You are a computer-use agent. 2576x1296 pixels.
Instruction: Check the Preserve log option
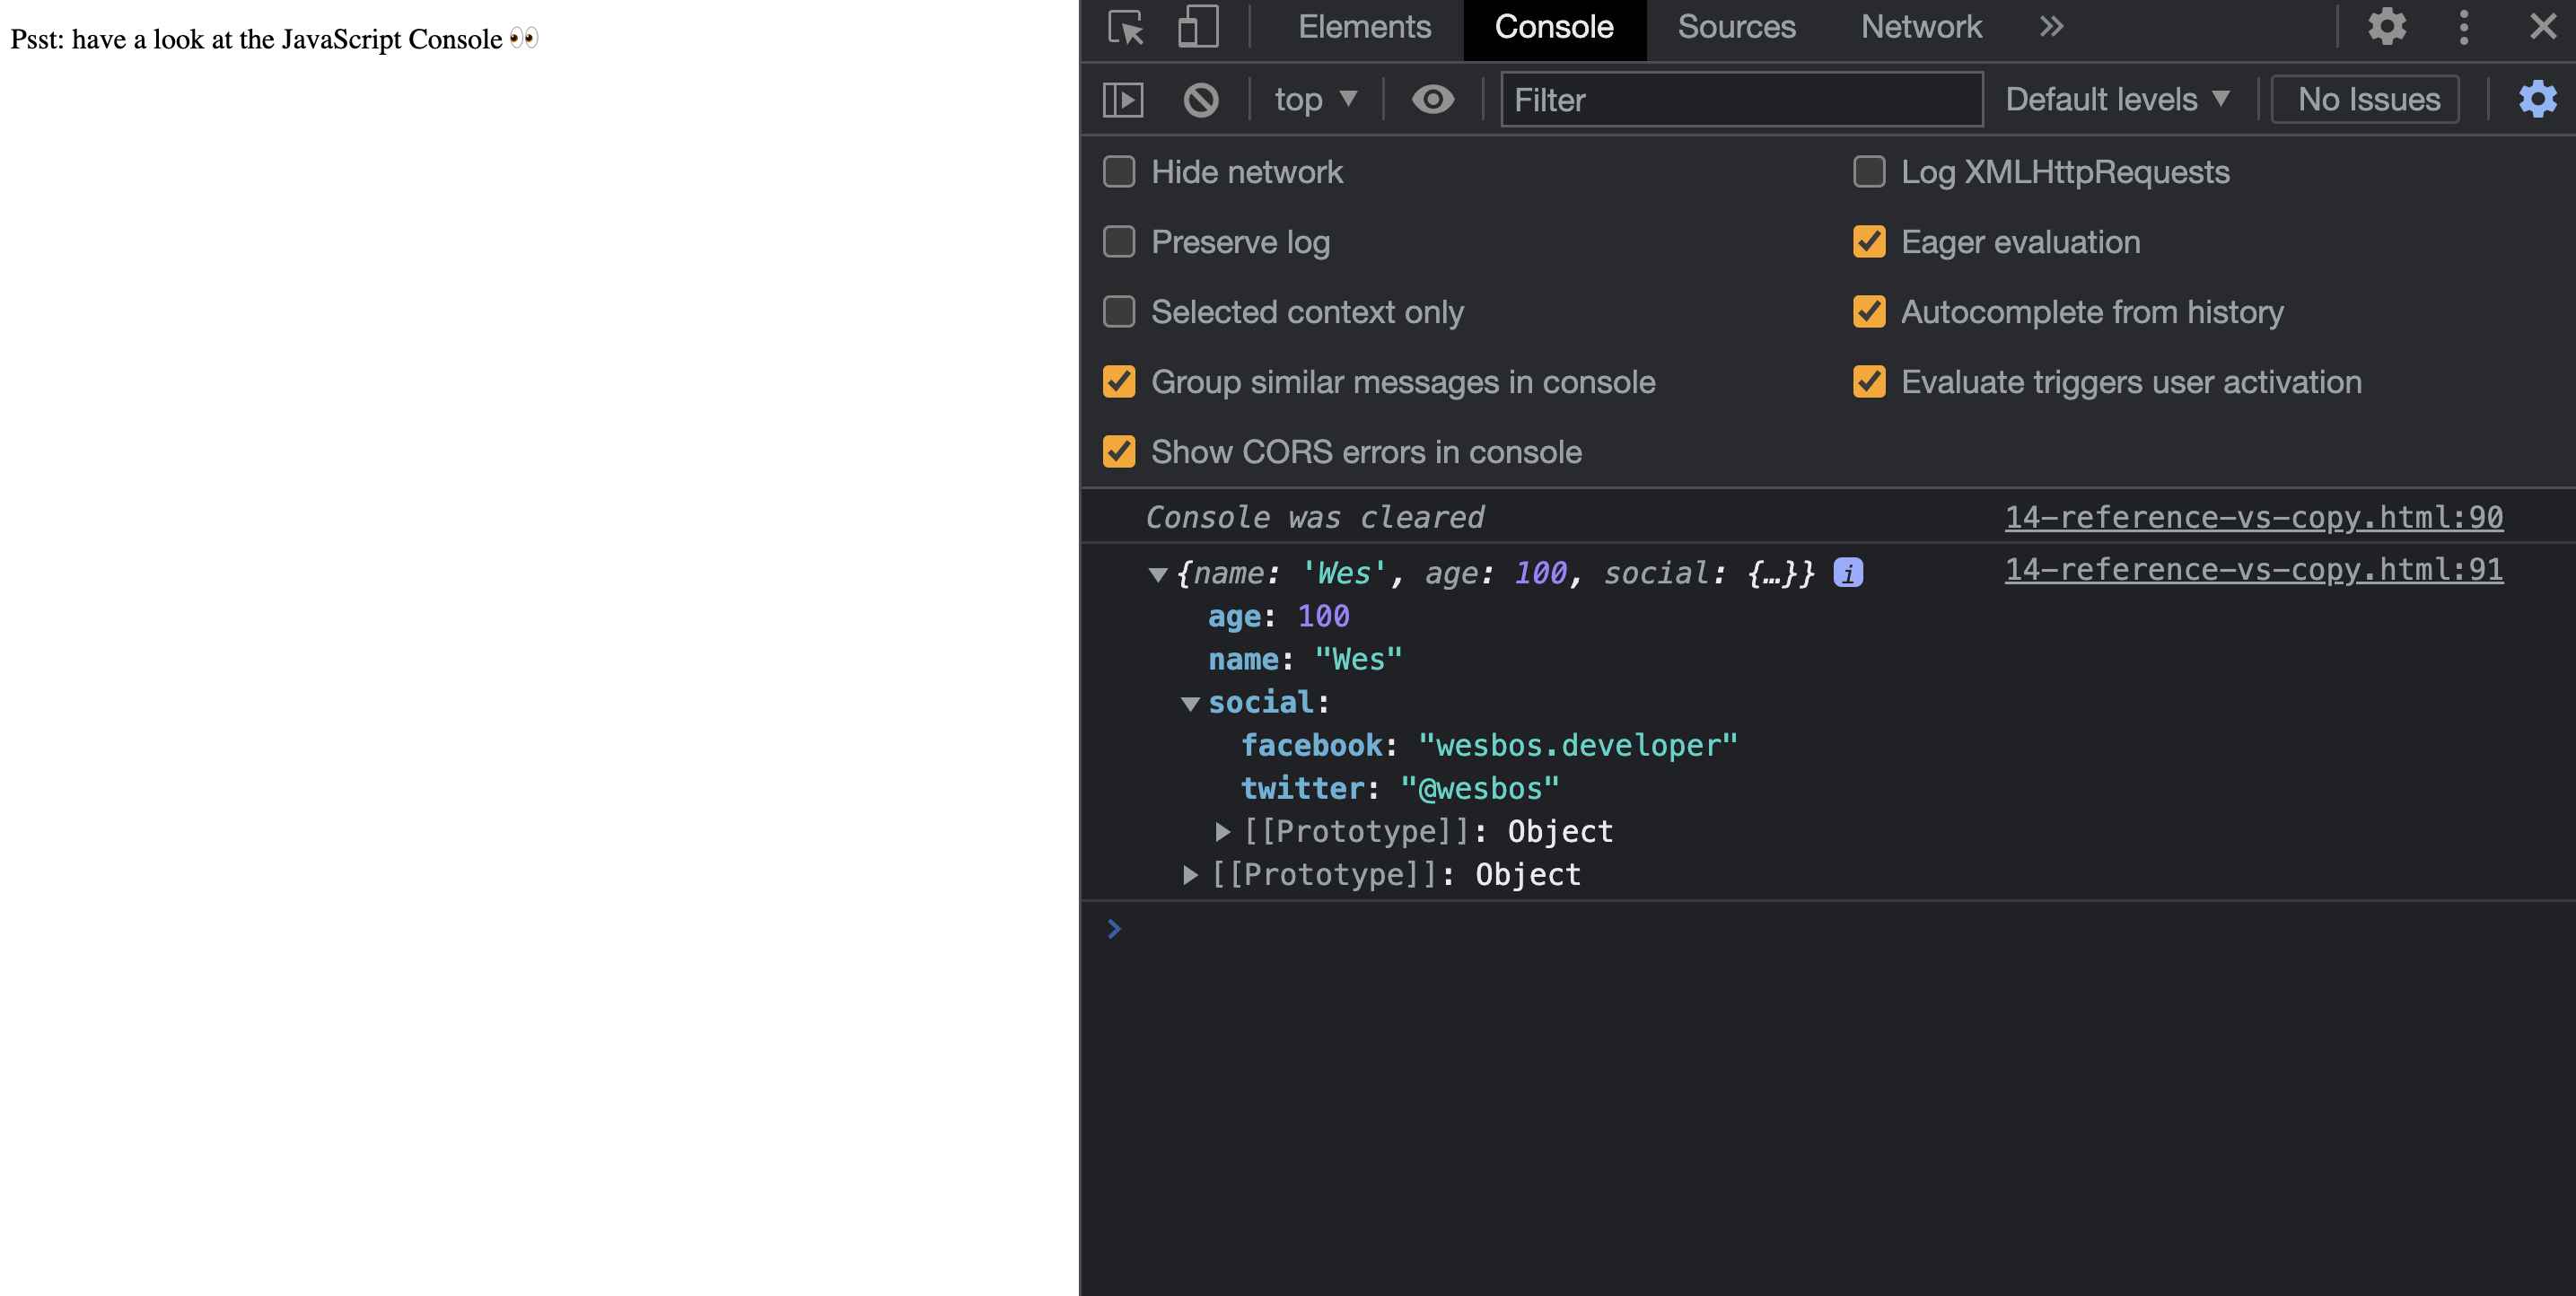[1119, 242]
